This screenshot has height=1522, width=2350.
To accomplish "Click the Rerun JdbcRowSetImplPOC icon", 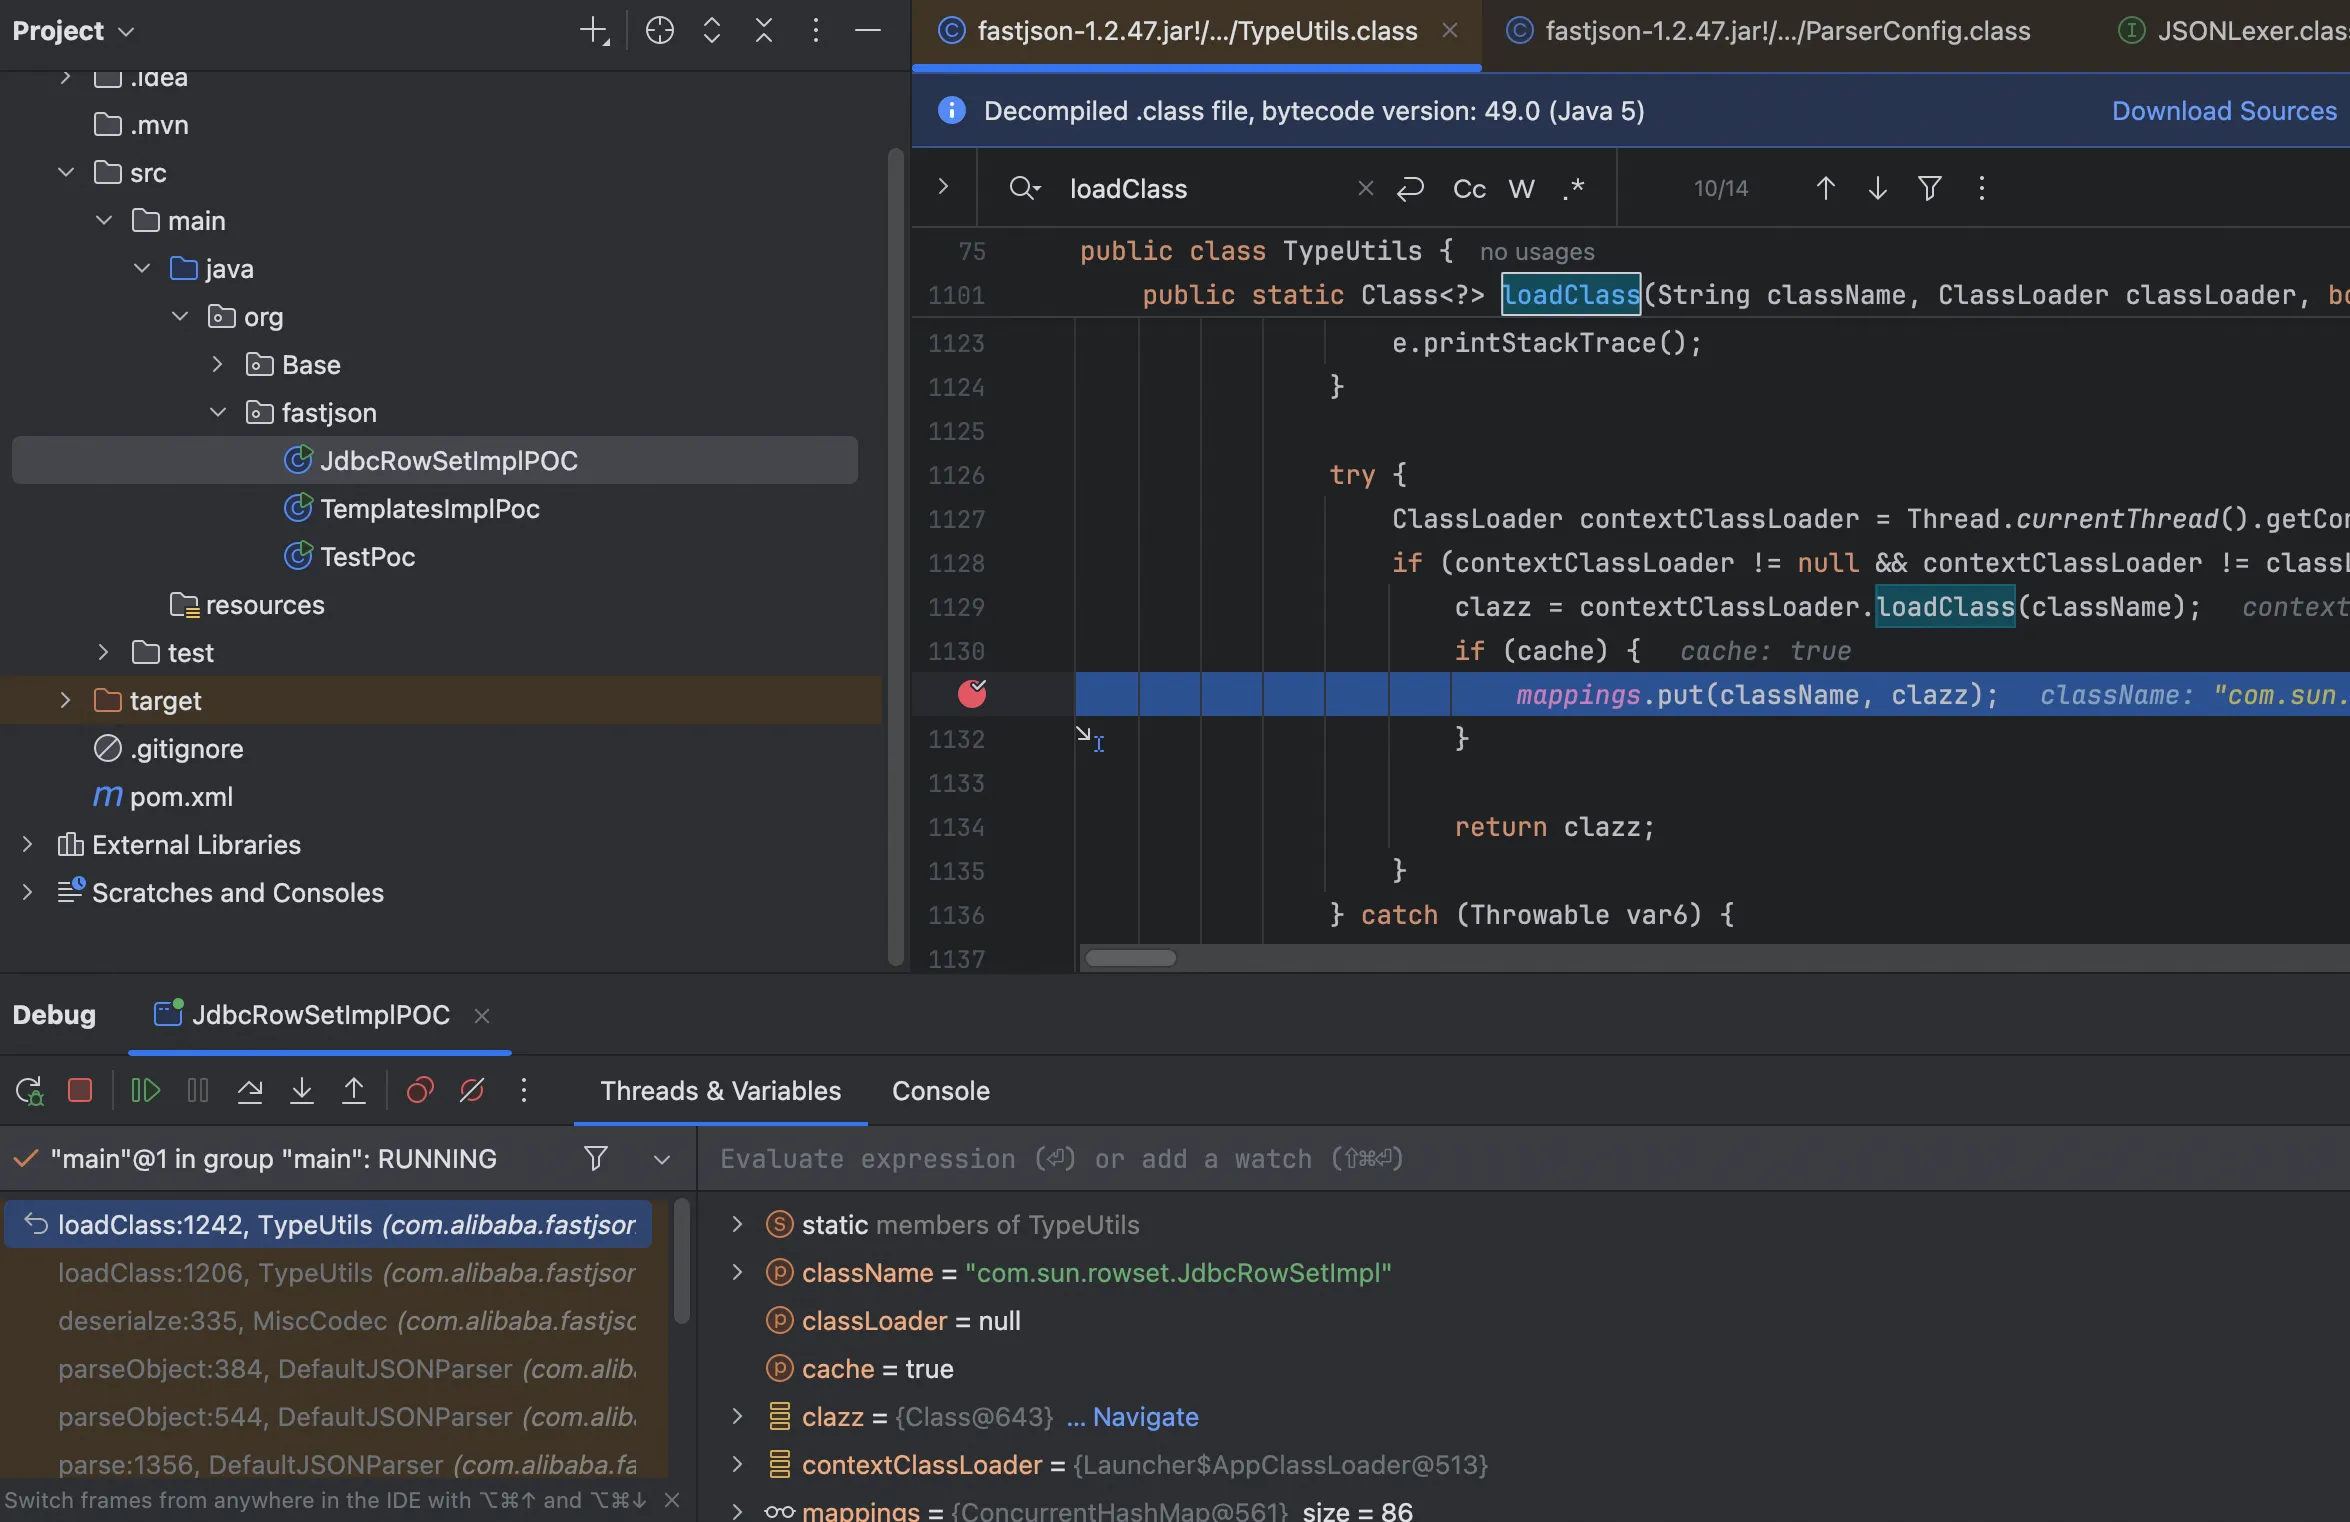I will coord(29,1090).
